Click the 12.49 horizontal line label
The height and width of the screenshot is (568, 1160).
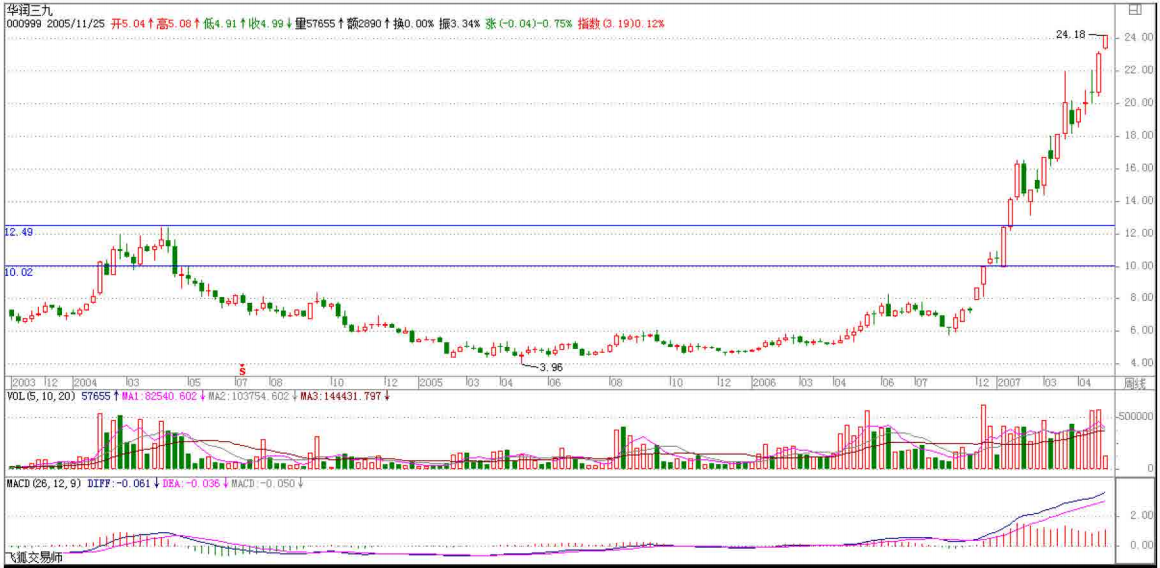pos(19,232)
